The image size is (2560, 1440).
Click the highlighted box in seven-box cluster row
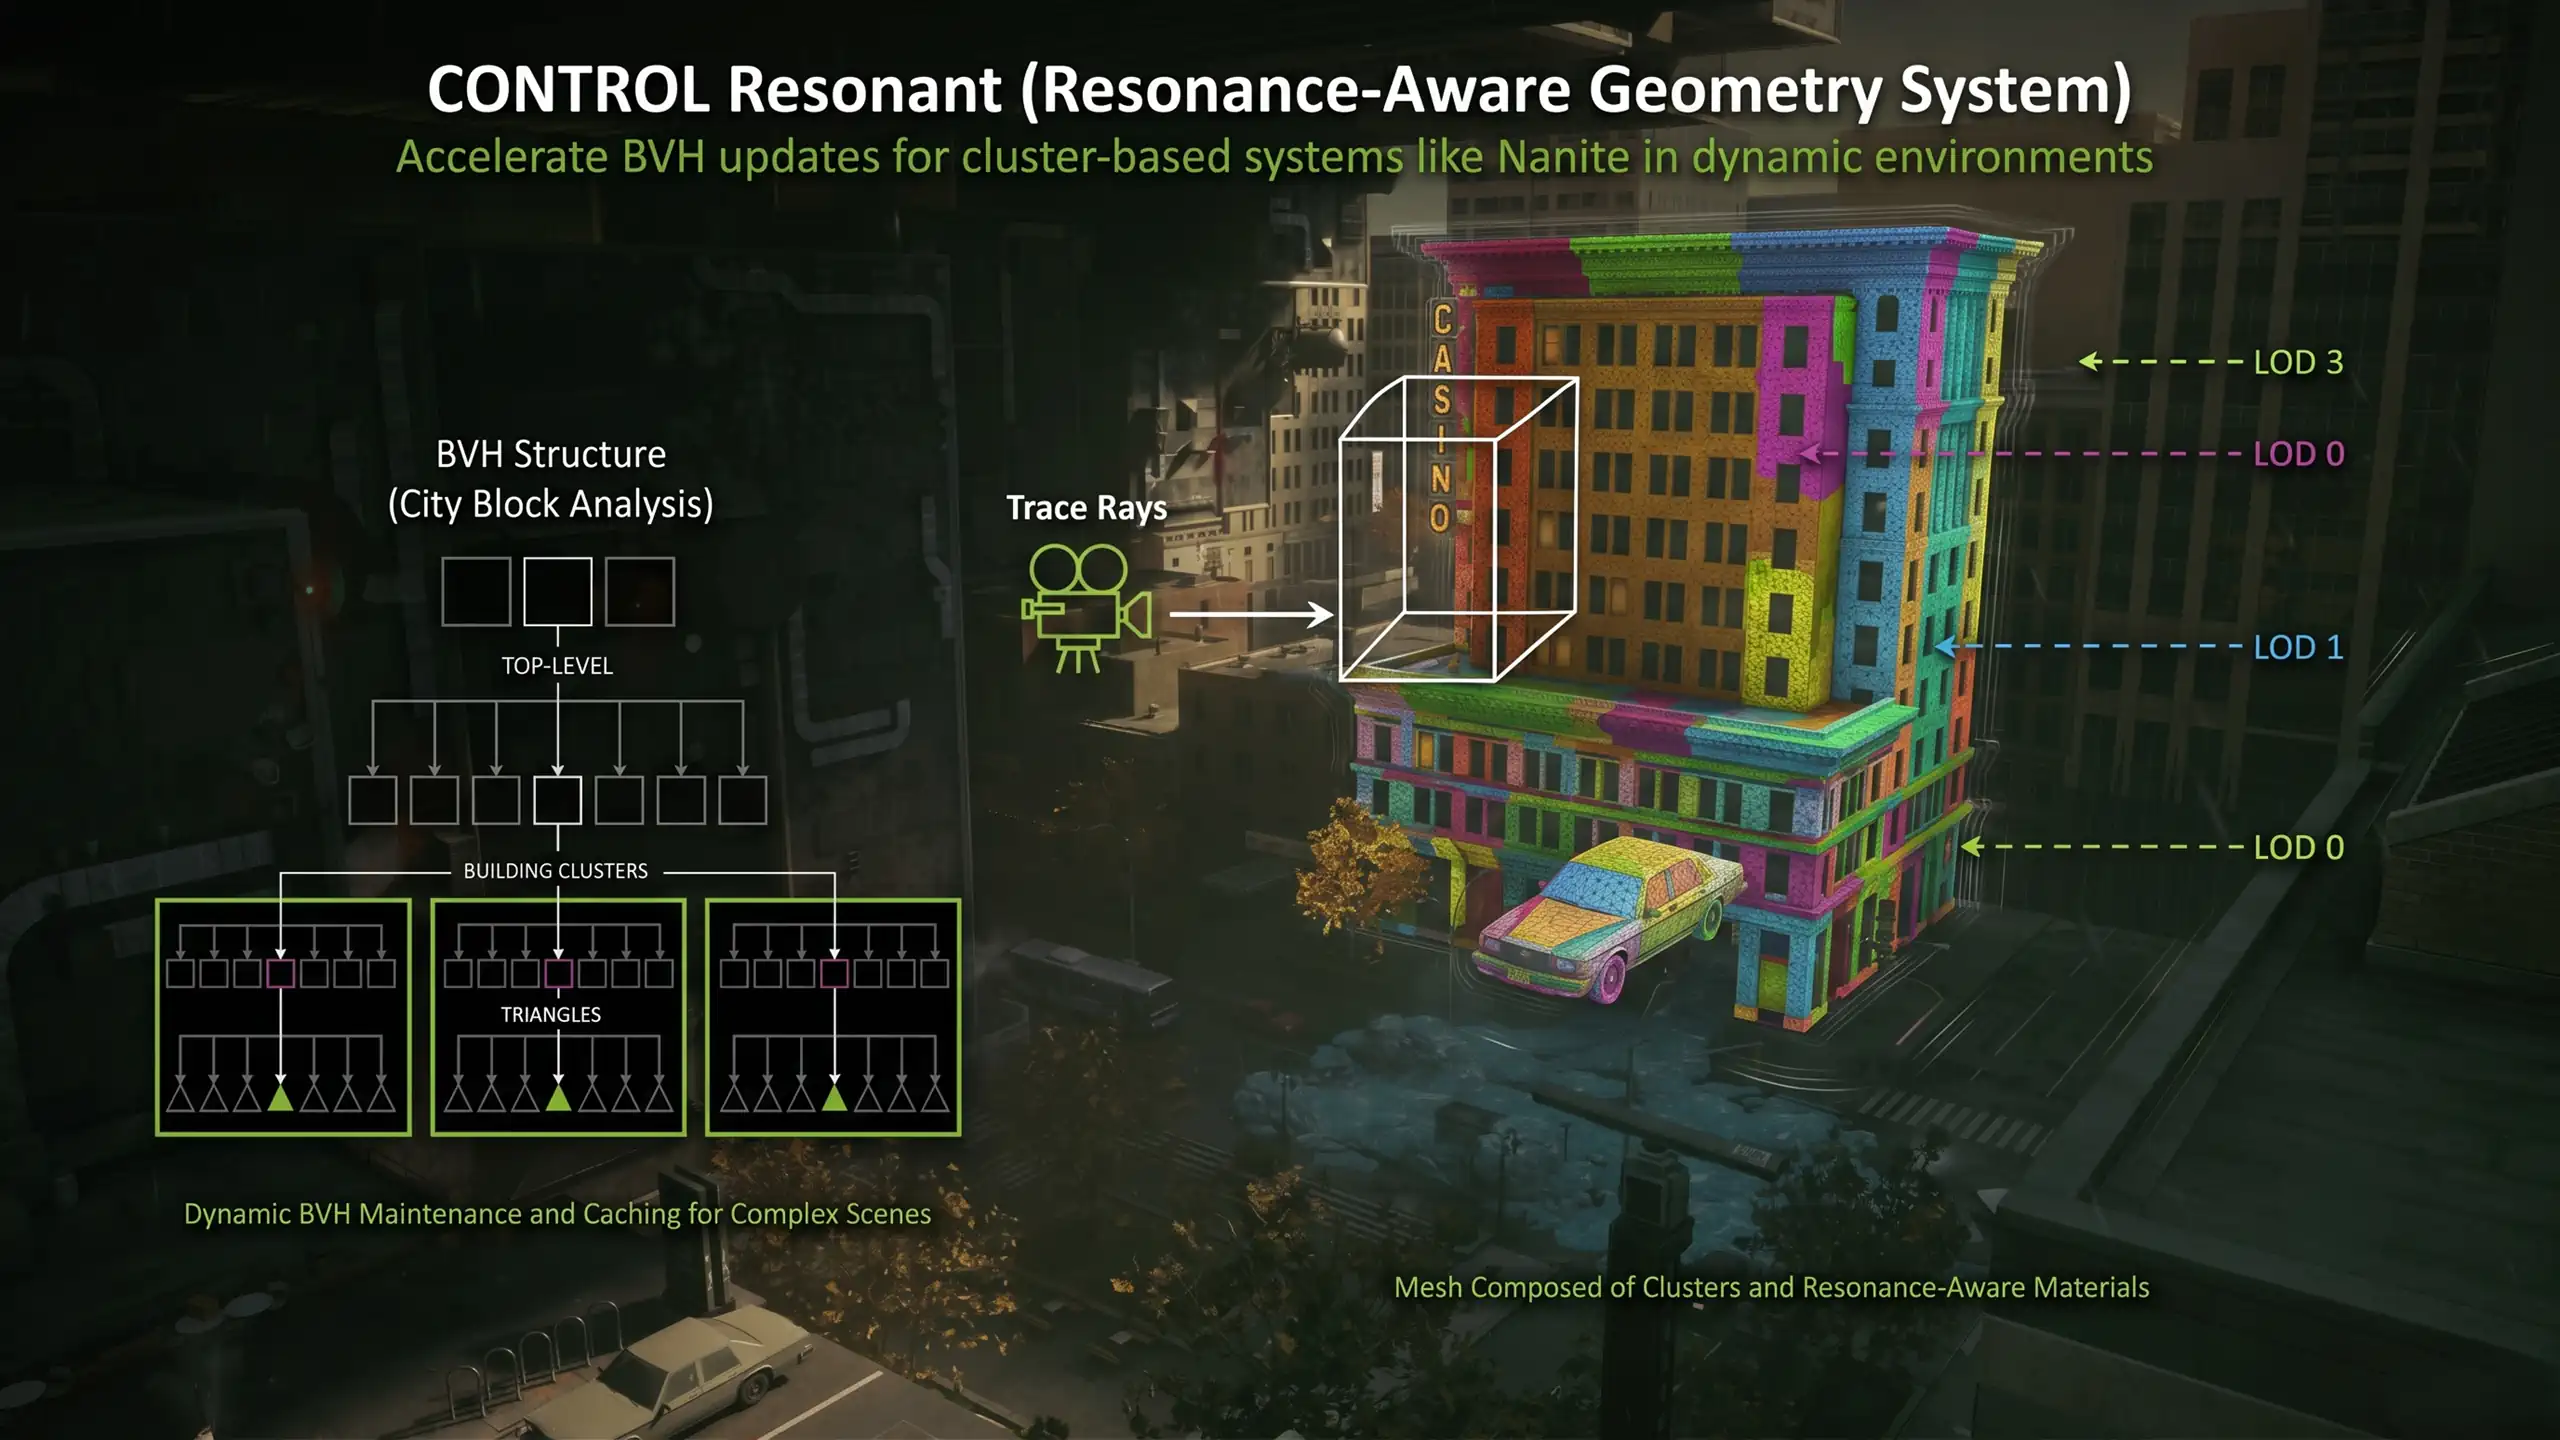(558, 800)
